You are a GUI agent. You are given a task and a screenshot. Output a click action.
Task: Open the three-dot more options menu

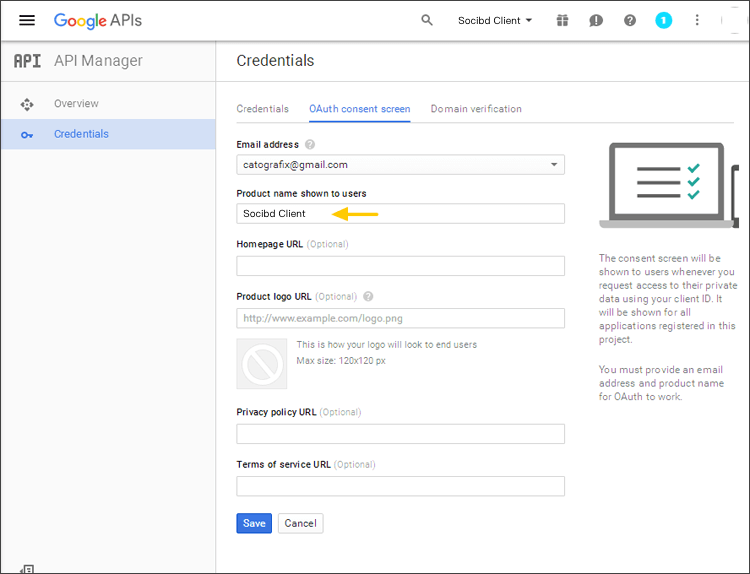point(697,20)
